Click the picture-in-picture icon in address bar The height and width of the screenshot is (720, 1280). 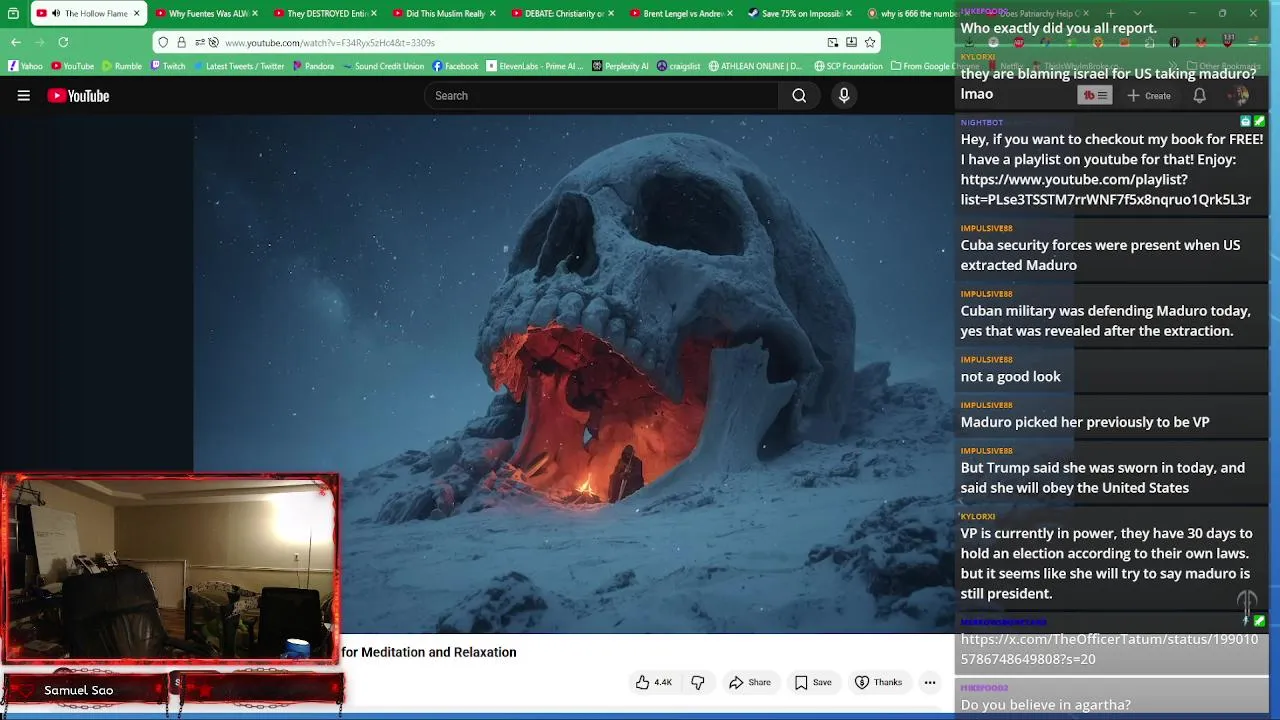(833, 42)
